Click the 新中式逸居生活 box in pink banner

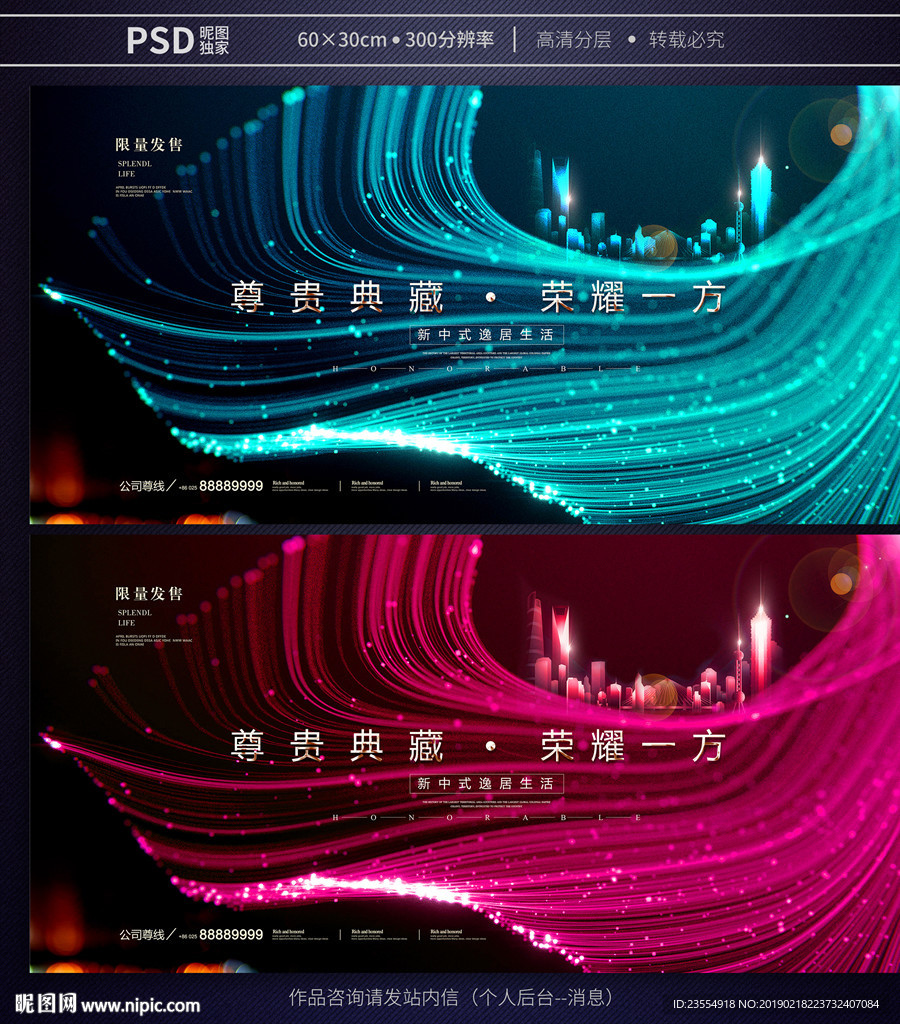pyautogui.click(x=486, y=784)
